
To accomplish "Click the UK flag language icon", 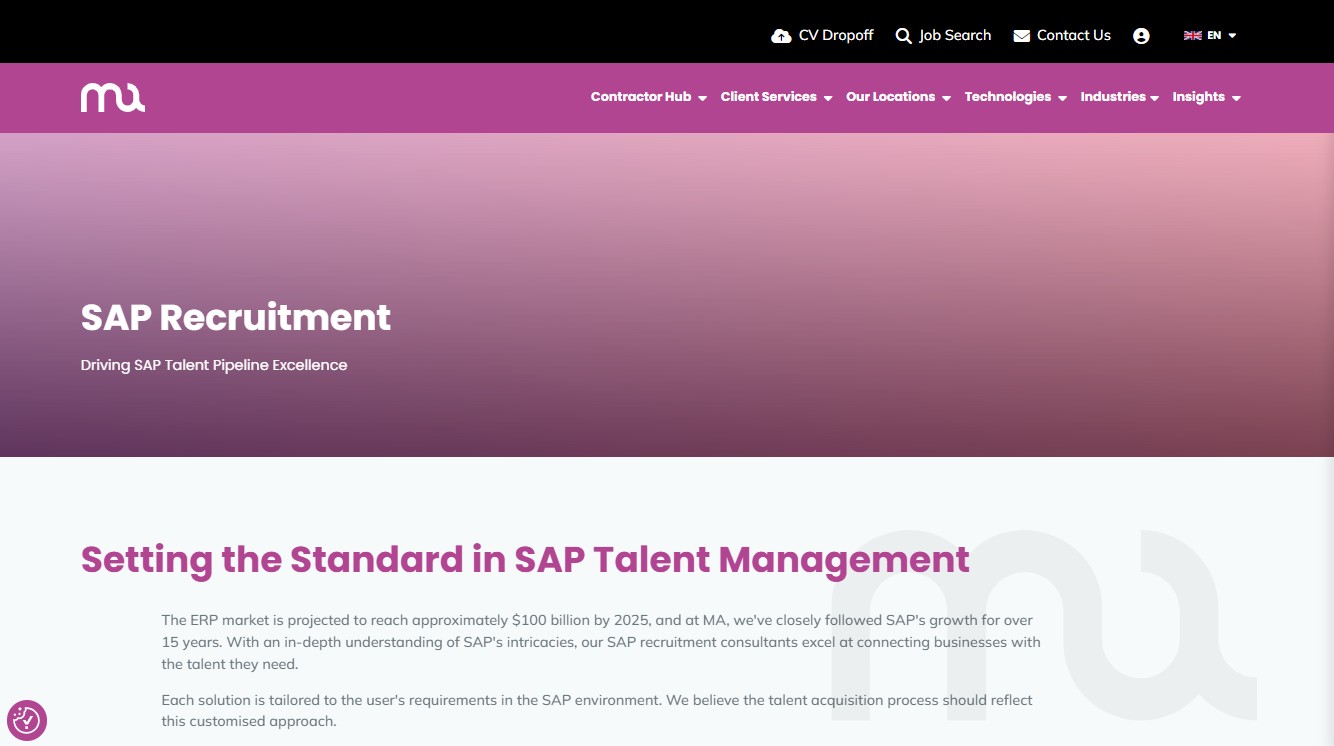I will [x=1192, y=35].
